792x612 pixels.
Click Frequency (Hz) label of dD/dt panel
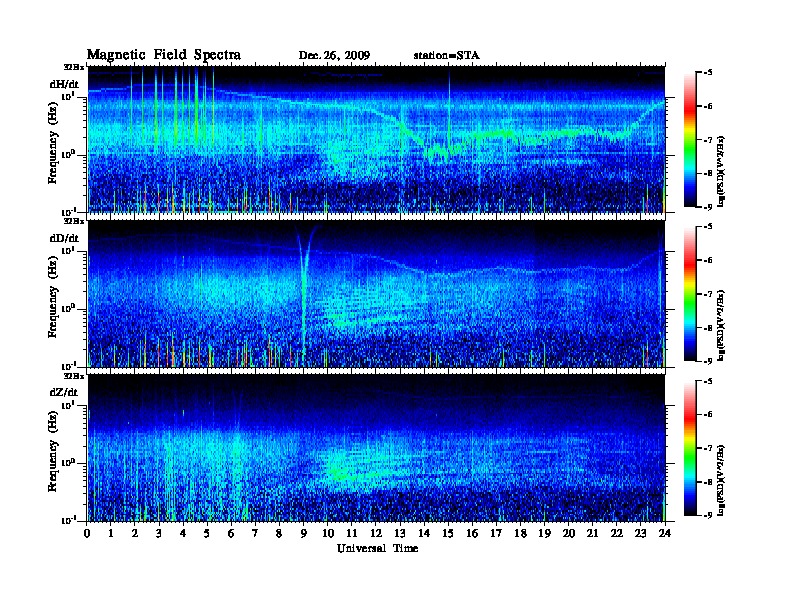click(x=53, y=298)
